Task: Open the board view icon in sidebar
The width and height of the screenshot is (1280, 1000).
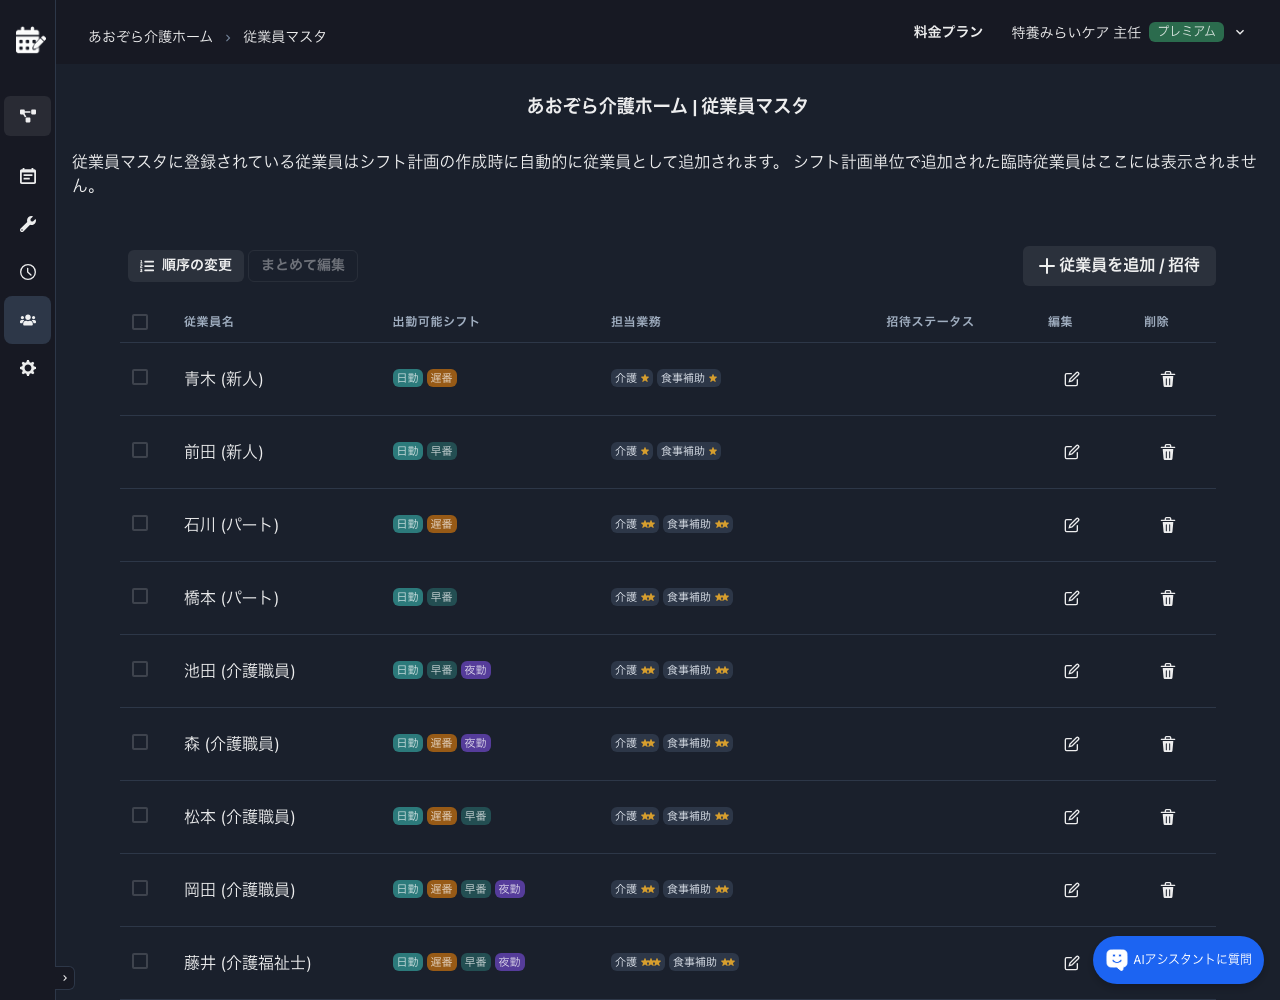Action: 27,176
